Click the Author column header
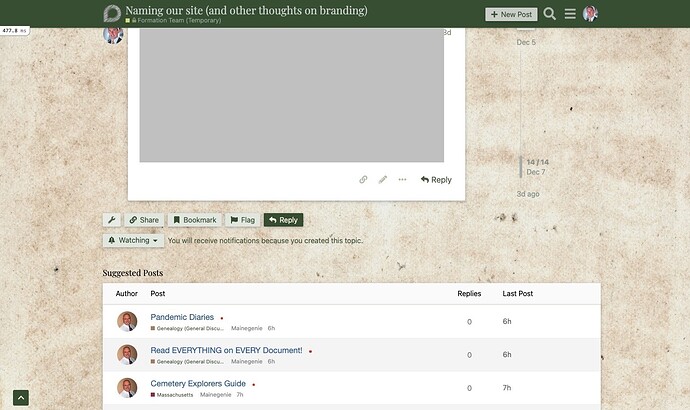The width and height of the screenshot is (690, 410). pos(127,293)
